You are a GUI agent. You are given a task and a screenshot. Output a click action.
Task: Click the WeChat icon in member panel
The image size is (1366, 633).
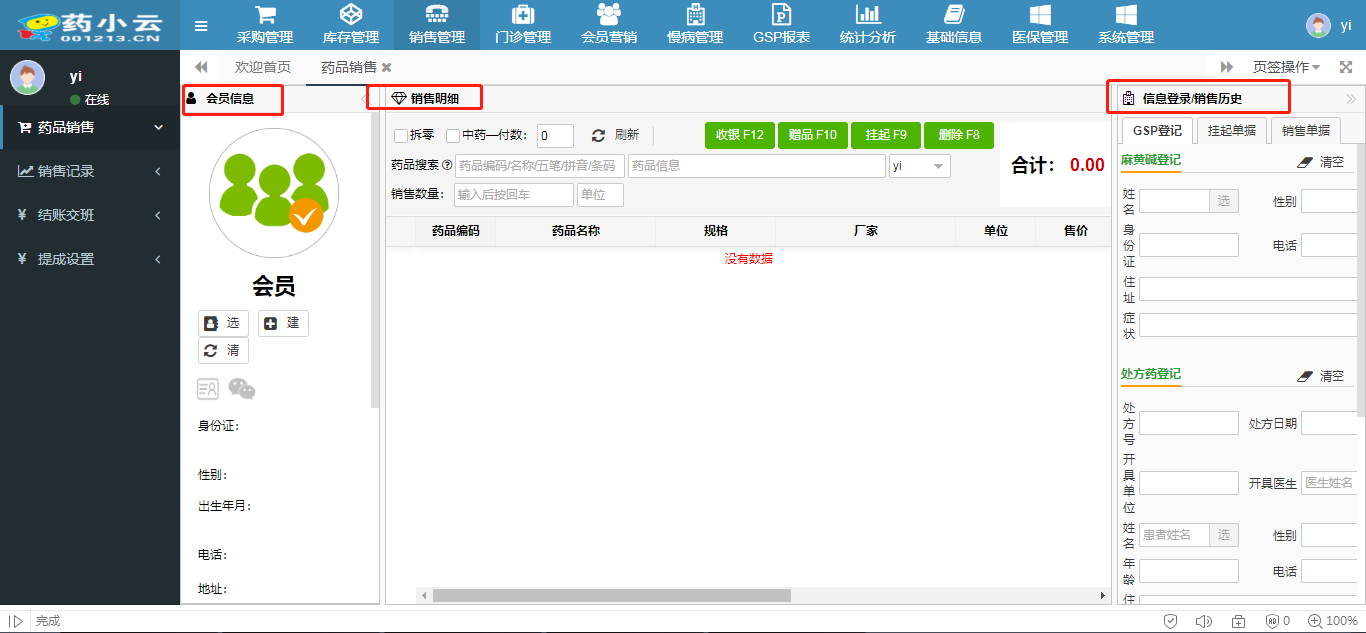pos(242,388)
